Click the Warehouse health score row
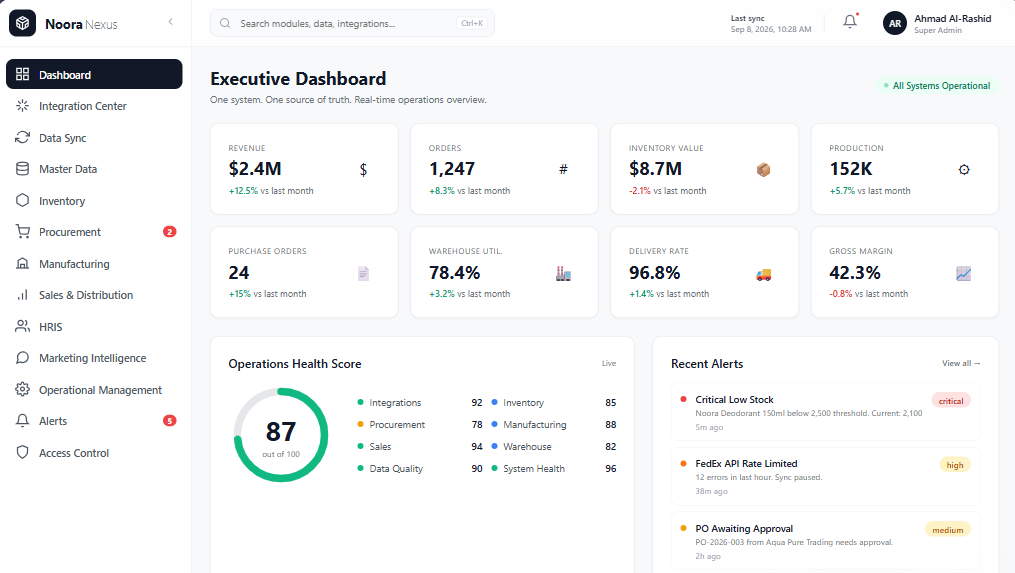The image size is (1015, 573). 553,447
